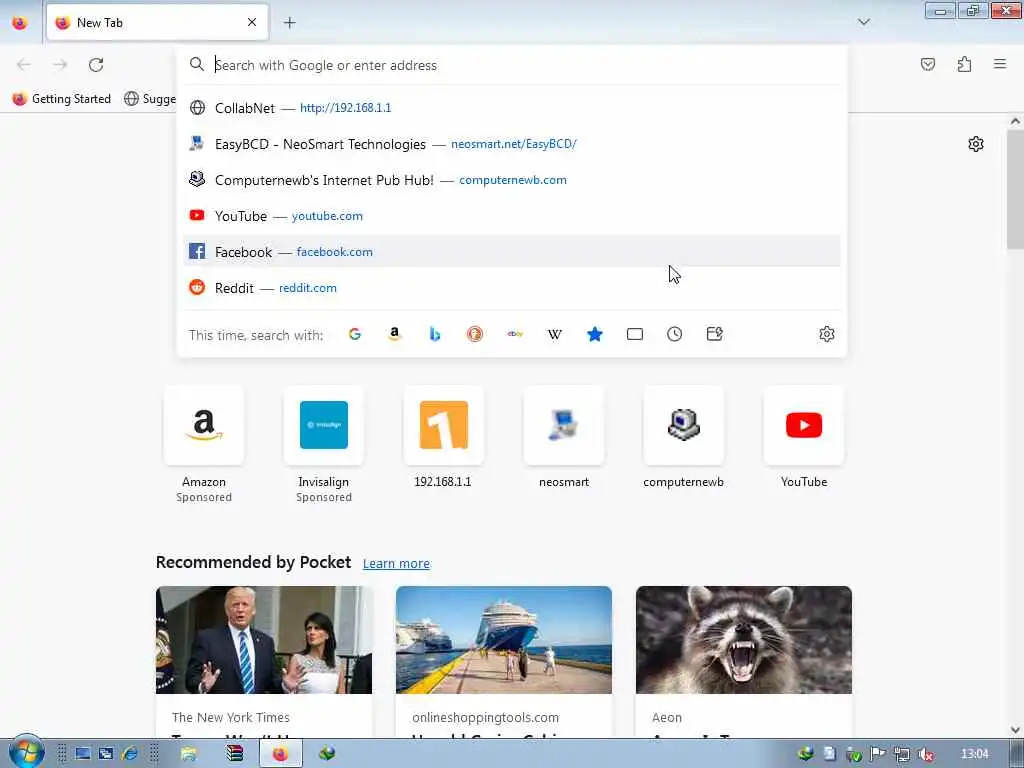Open the Save to Pocket button

pos(928,64)
